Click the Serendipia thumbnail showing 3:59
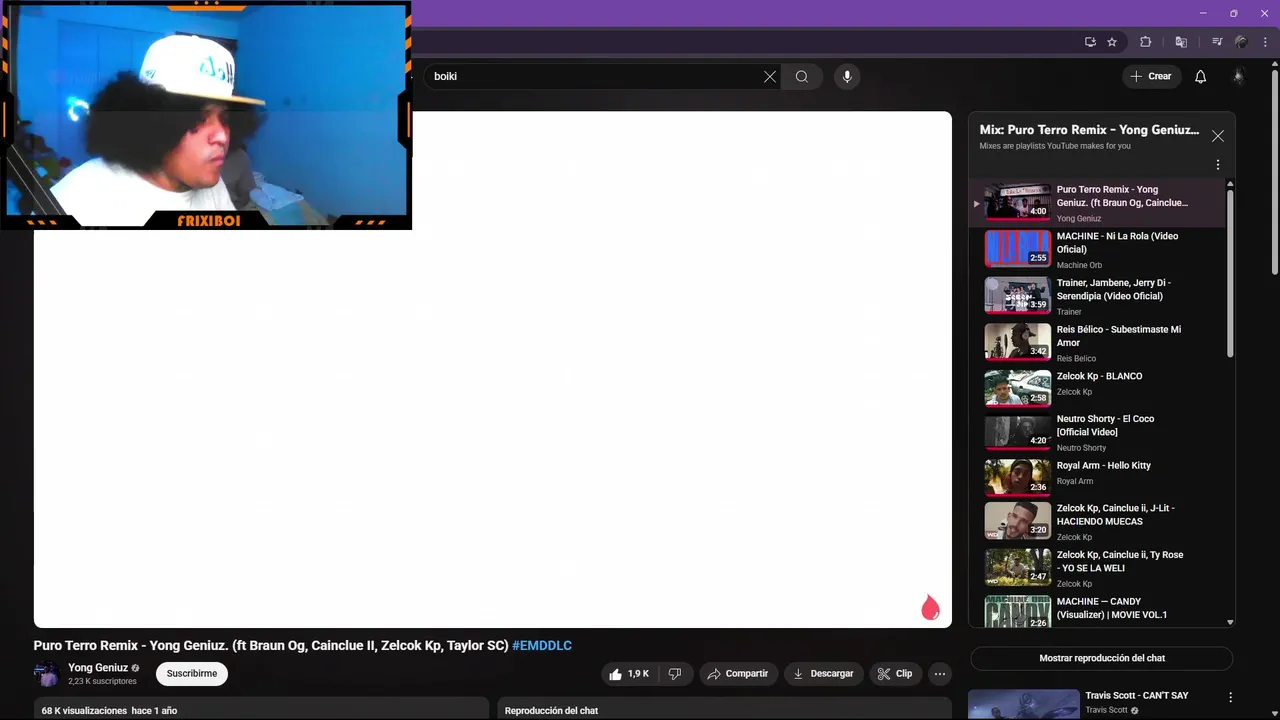 1018,296
